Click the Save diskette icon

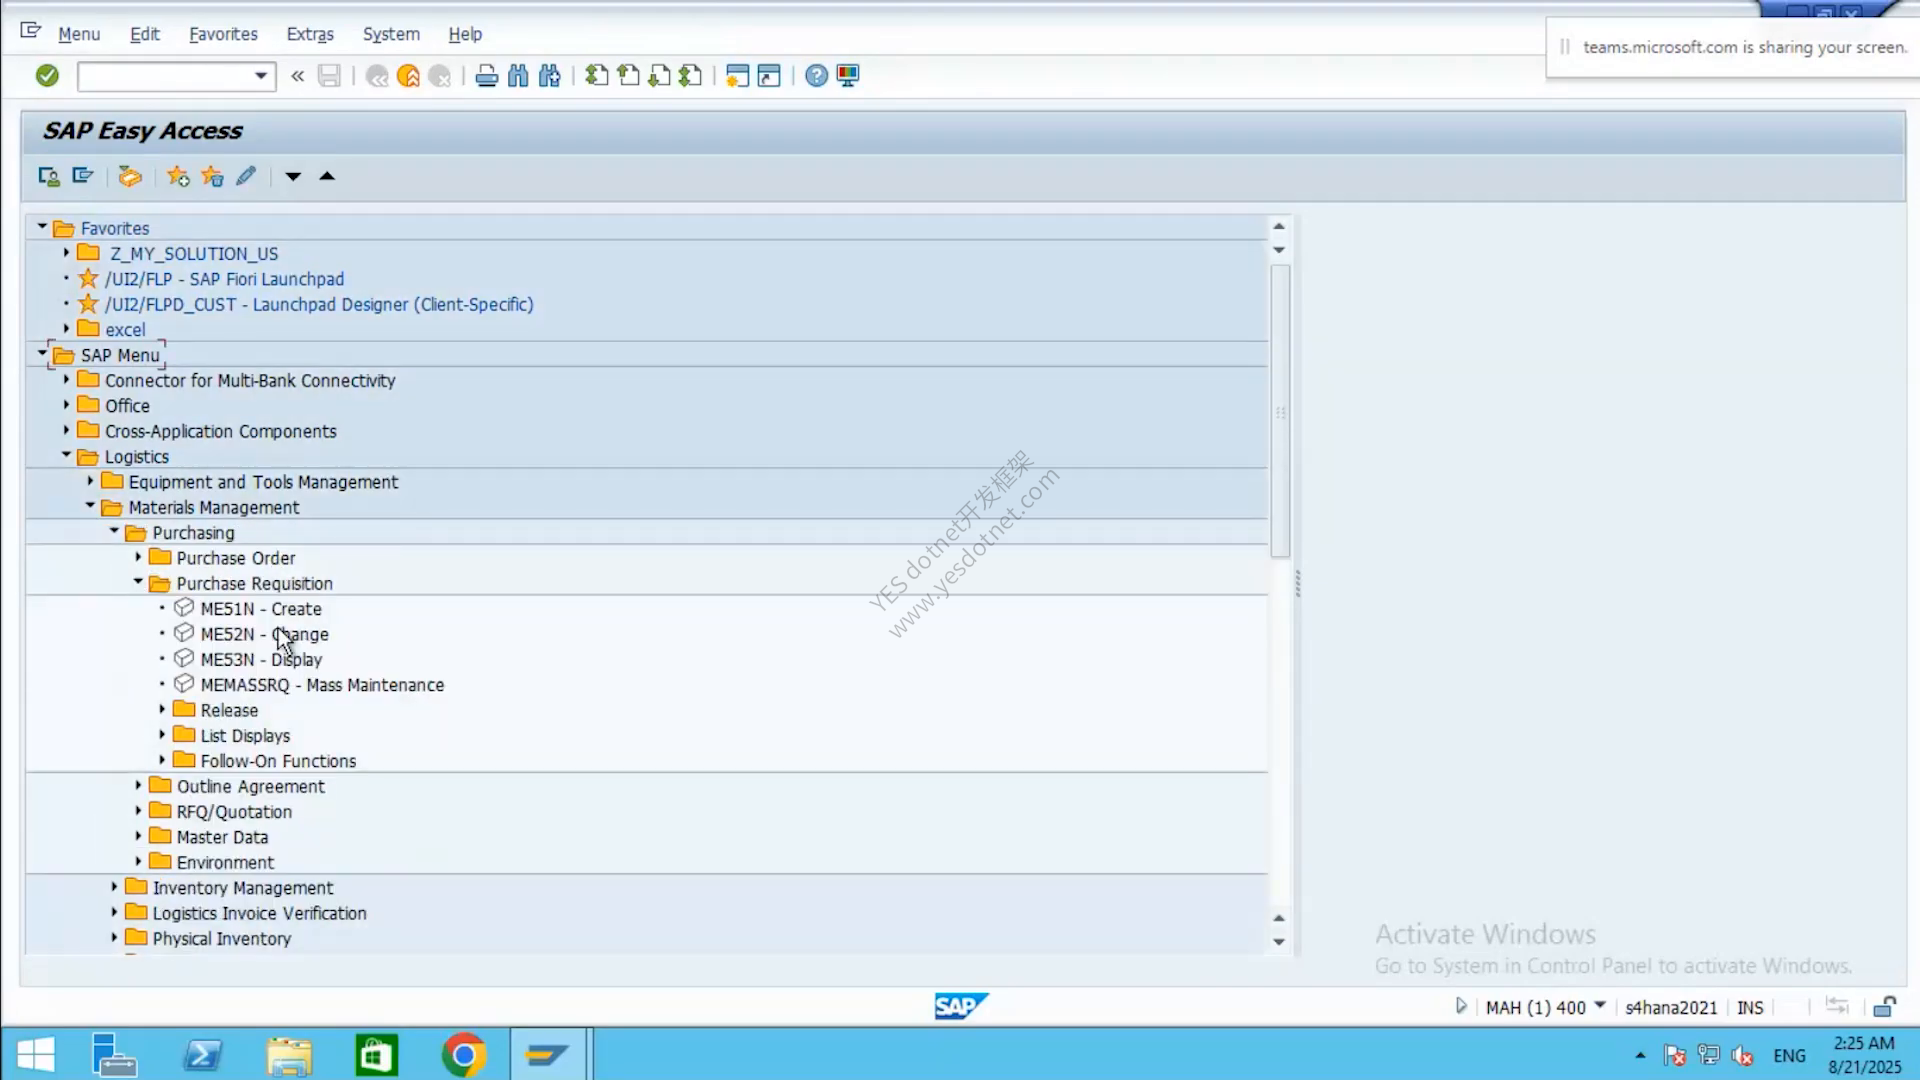tap(329, 76)
